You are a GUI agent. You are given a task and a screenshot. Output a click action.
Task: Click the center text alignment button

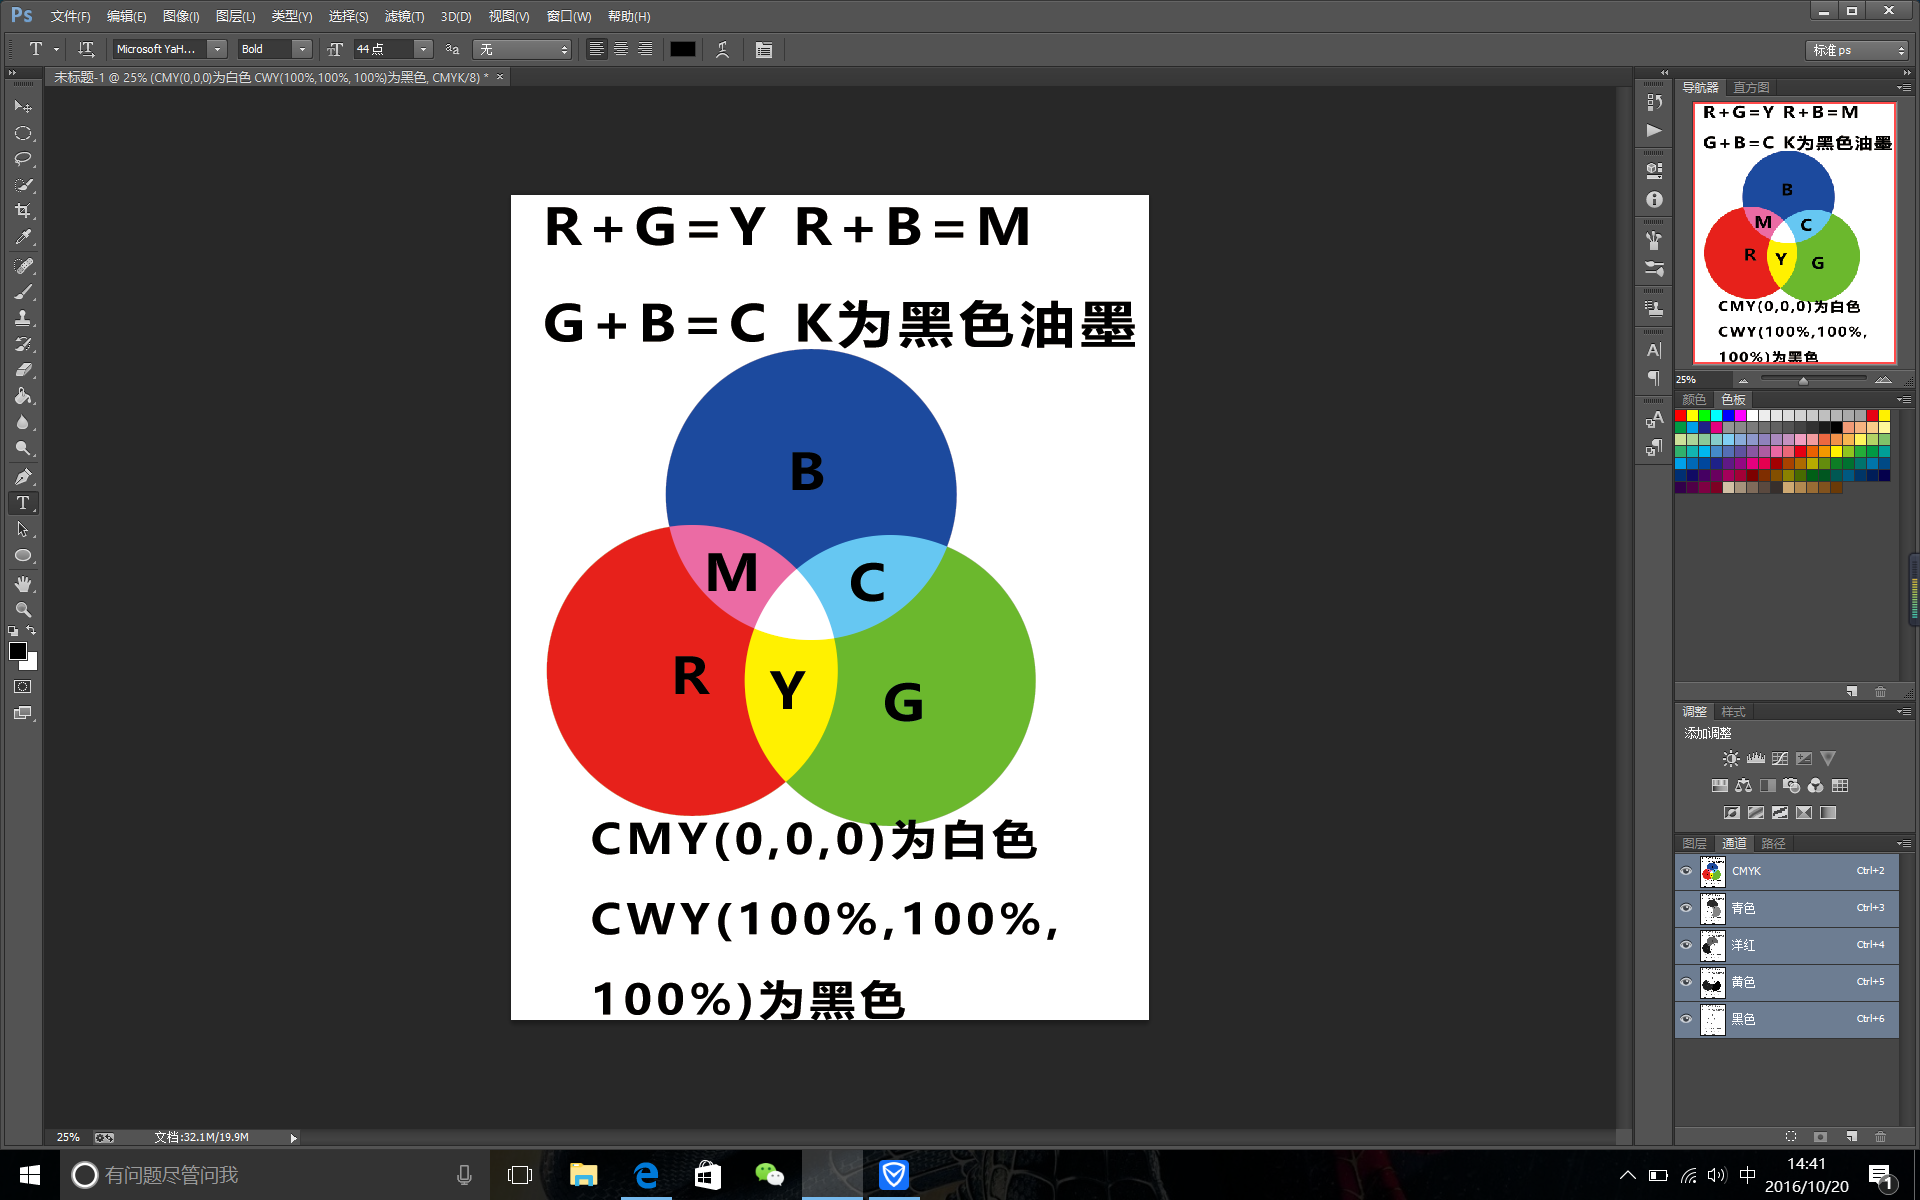tap(621, 49)
